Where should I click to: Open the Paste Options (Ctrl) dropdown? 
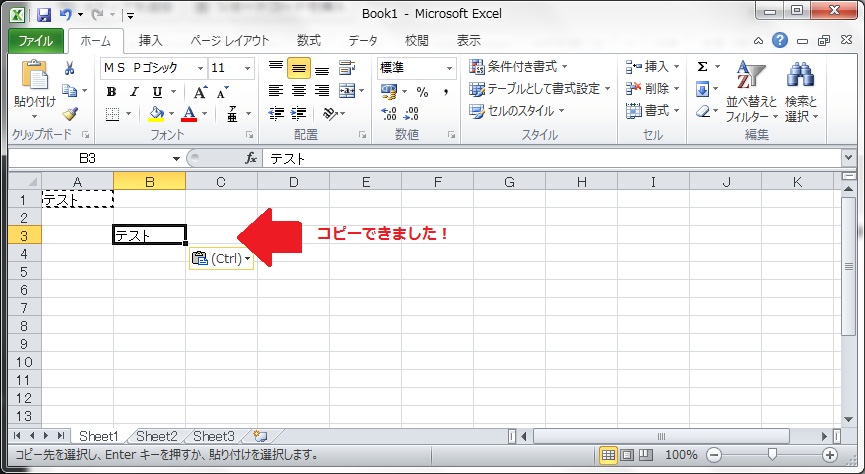click(221, 259)
